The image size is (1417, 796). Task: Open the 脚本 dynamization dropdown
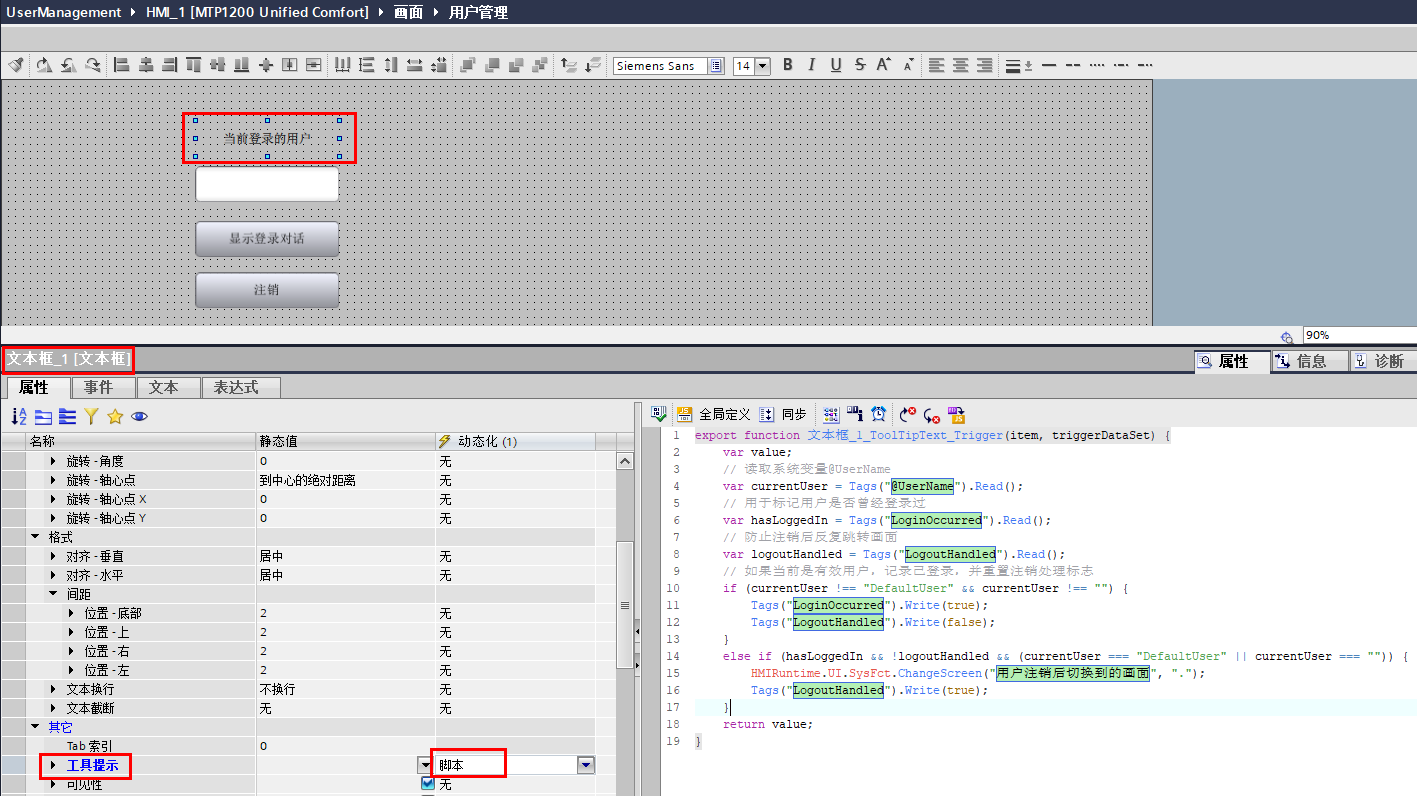[x=586, y=765]
